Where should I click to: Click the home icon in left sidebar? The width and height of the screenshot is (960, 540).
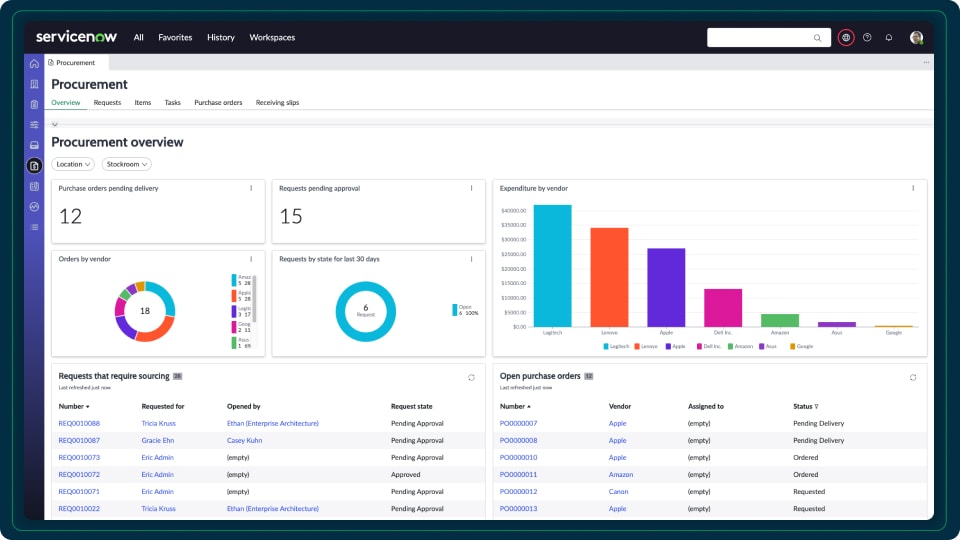click(34, 63)
